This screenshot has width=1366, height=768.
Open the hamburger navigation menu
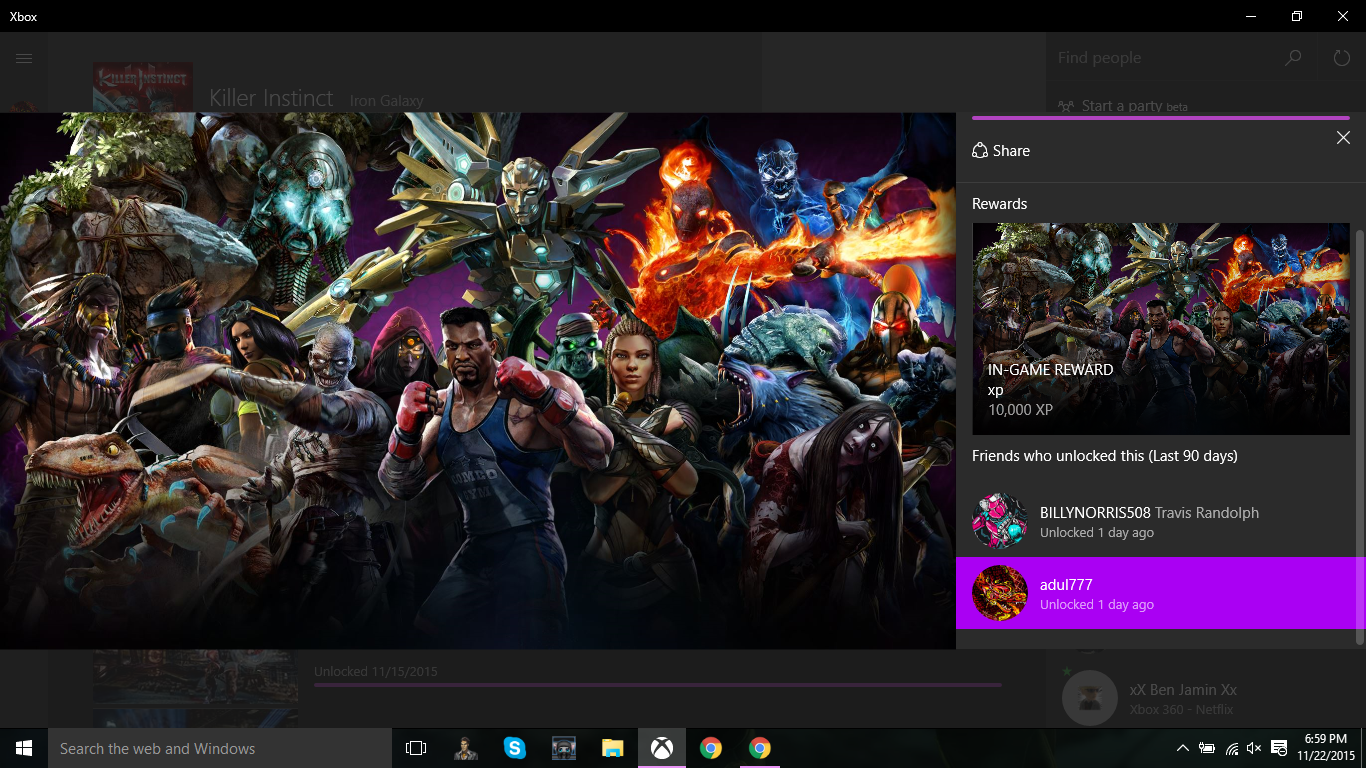[x=24, y=58]
